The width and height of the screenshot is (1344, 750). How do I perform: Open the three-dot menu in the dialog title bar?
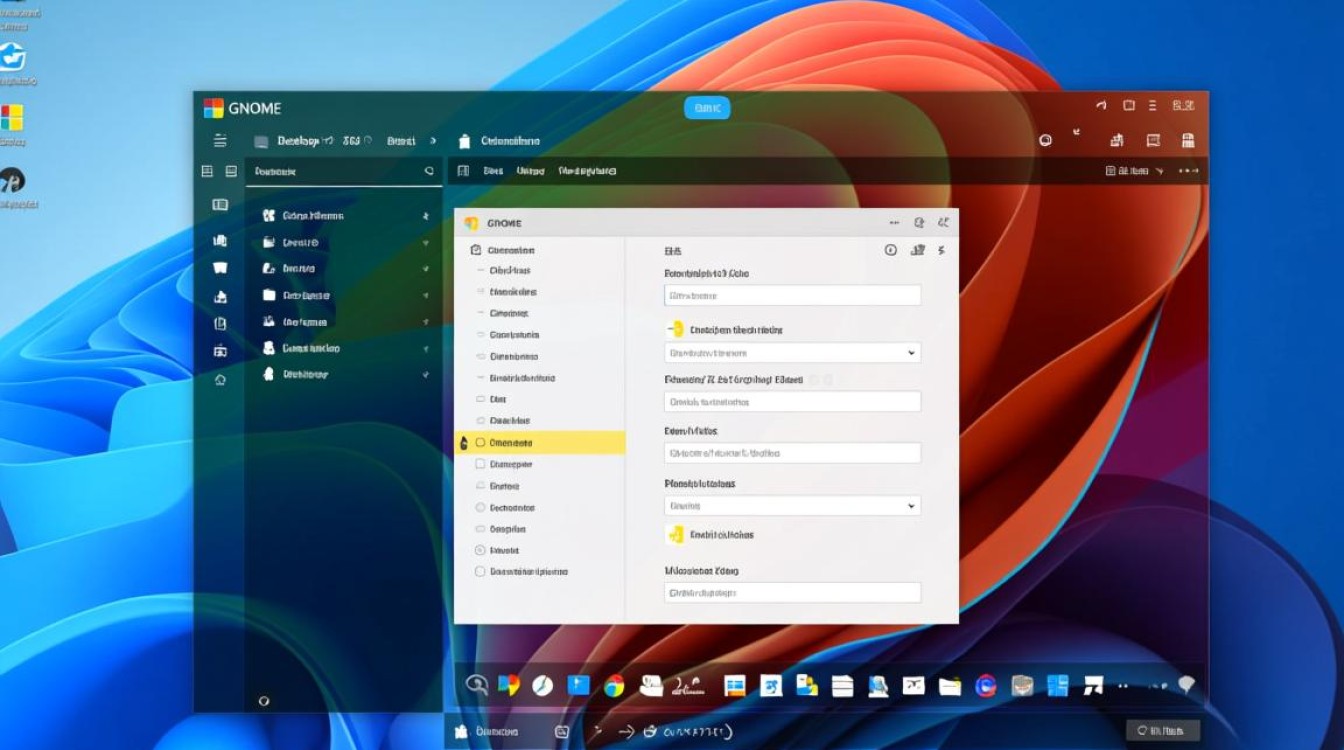click(x=893, y=223)
